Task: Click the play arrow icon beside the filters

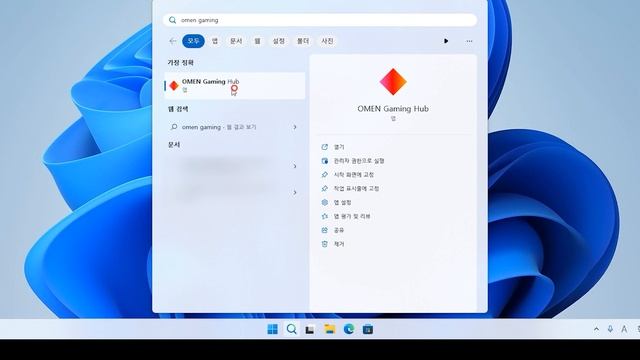Action: [x=446, y=41]
